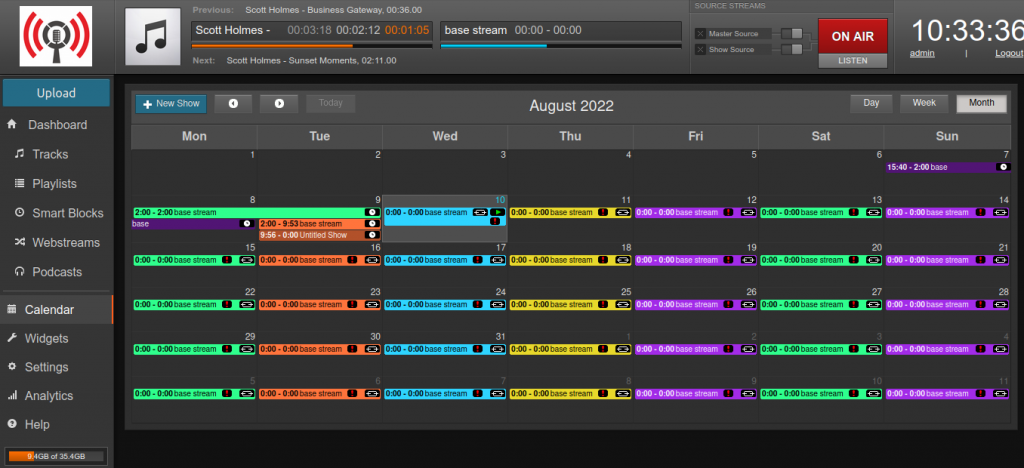Open the admin user link
Viewport: 1024px width, 468px height.
pyautogui.click(x=922, y=54)
